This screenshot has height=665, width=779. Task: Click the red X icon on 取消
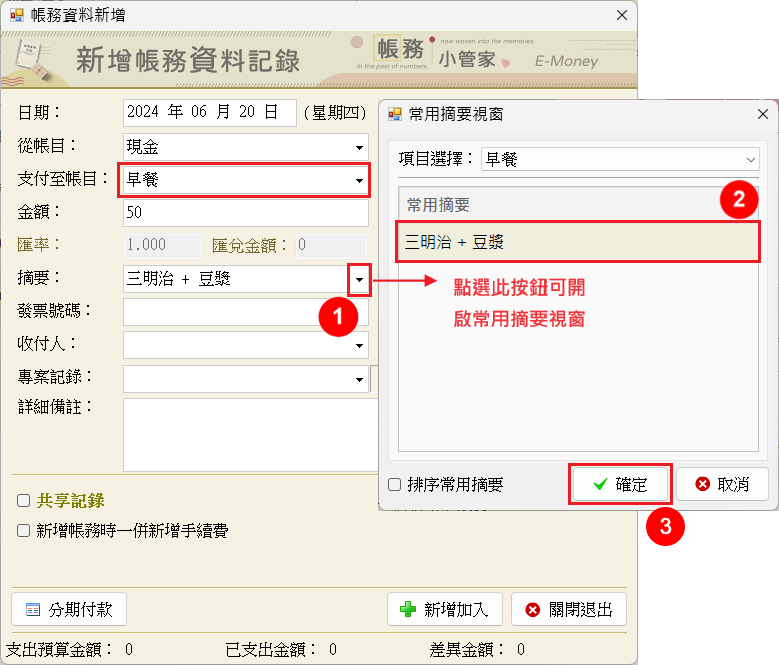tap(702, 484)
